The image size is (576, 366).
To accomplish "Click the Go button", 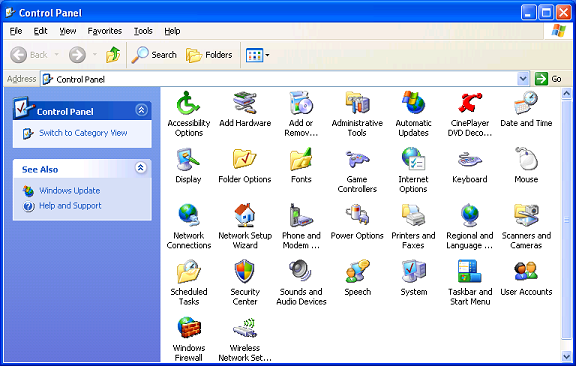I will coord(548,79).
